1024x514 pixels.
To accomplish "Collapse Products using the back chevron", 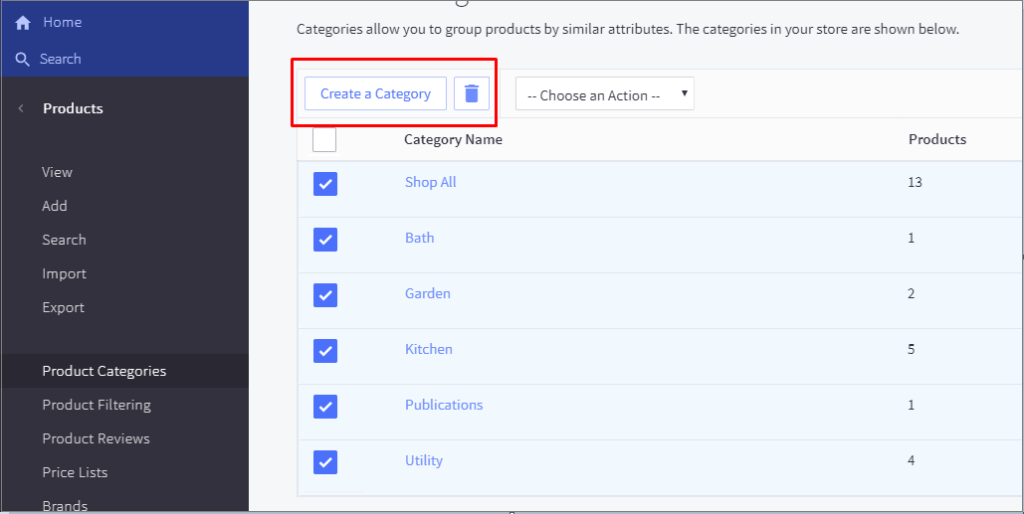I will 21,109.
